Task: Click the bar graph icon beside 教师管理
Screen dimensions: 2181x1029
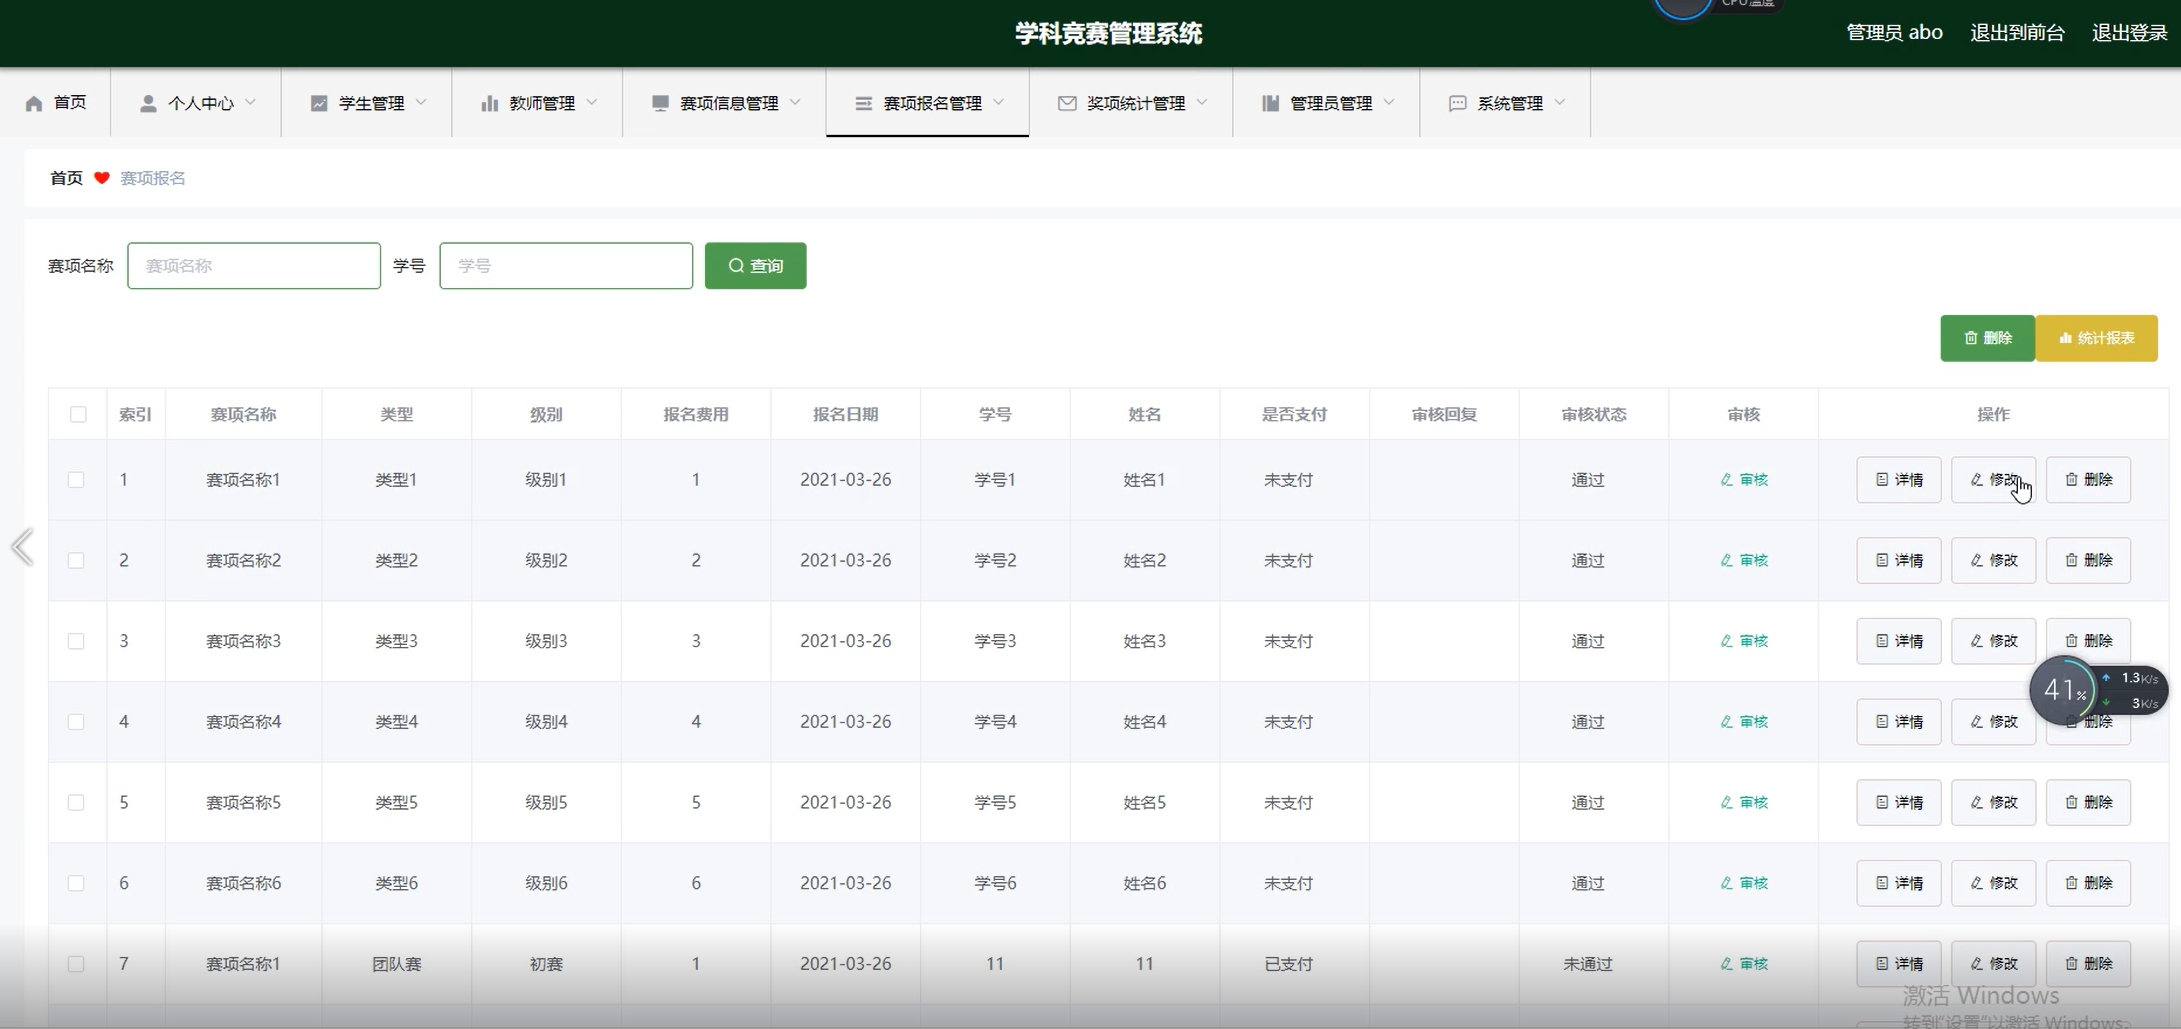Action: [x=490, y=103]
